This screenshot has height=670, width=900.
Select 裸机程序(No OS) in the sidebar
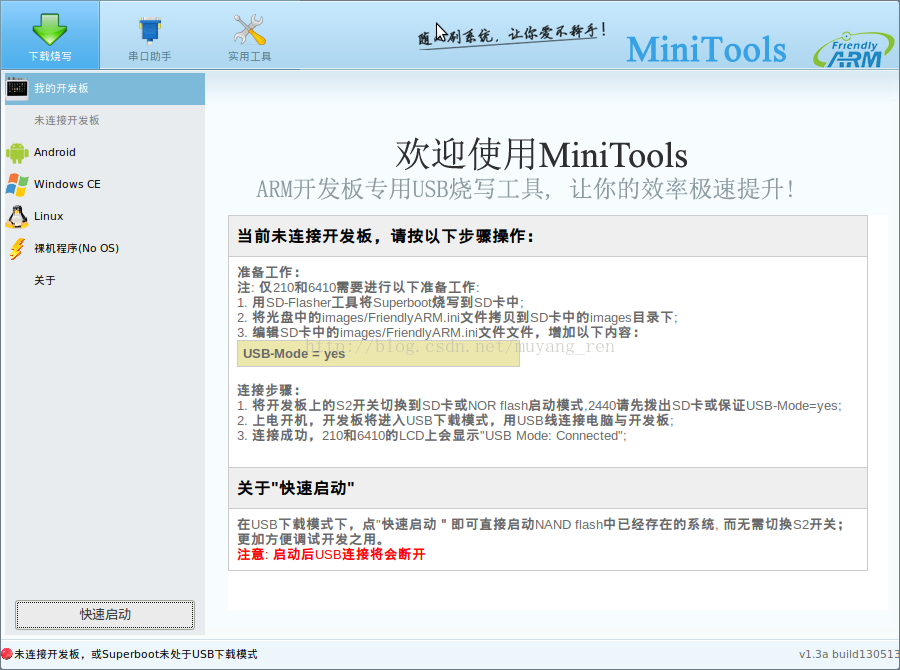(105, 249)
